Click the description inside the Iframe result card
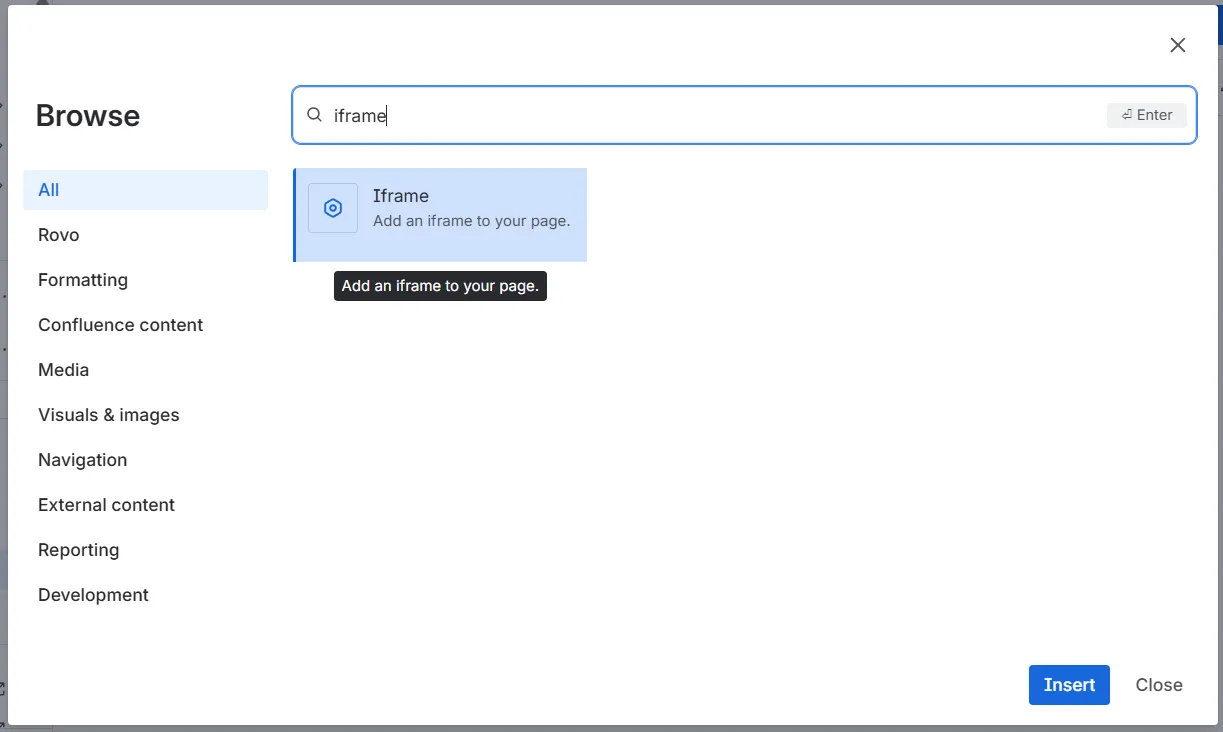 coord(471,221)
